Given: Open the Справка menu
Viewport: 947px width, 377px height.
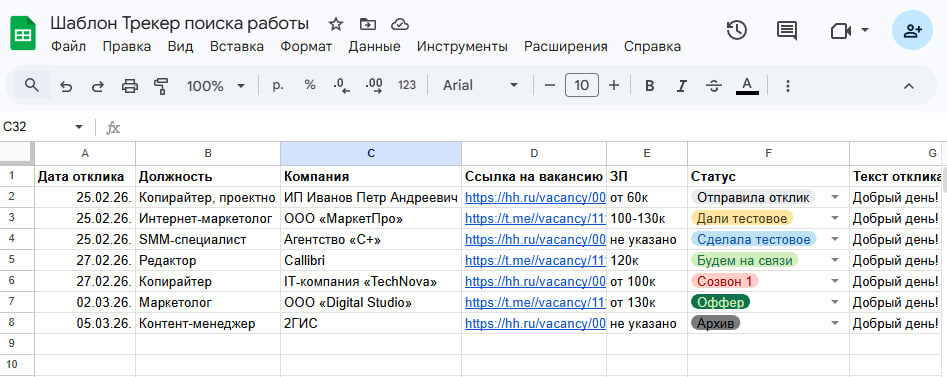Looking at the screenshot, I should tap(652, 47).
